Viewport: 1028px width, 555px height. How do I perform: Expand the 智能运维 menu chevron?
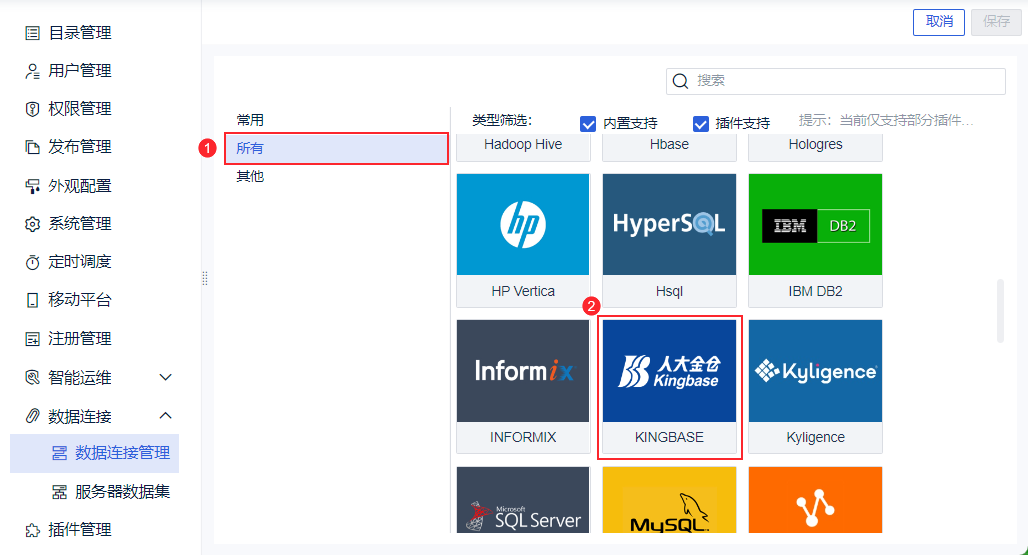click(x=166, y=377)
